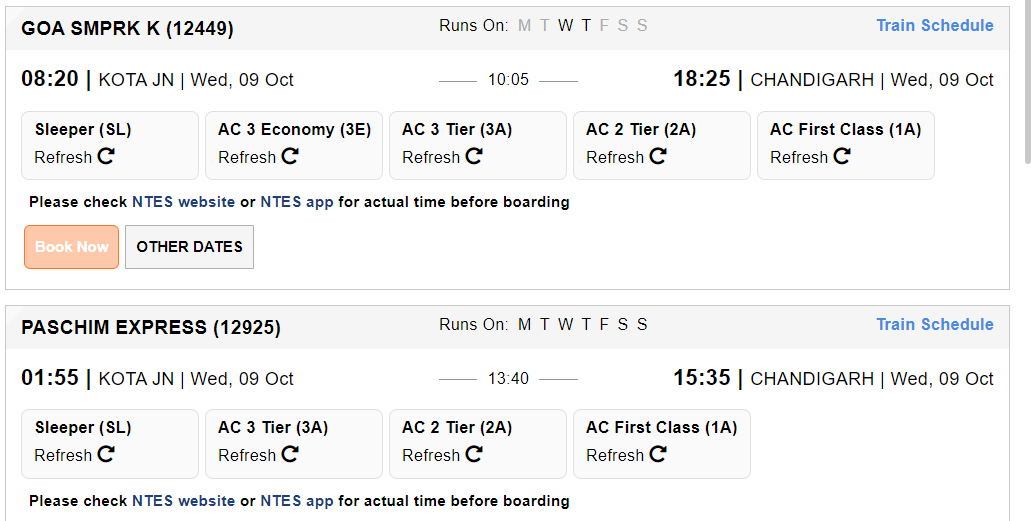Open OTHER DATES for GOA SMPRK K
1031x521 pixels.
[189, 247]
